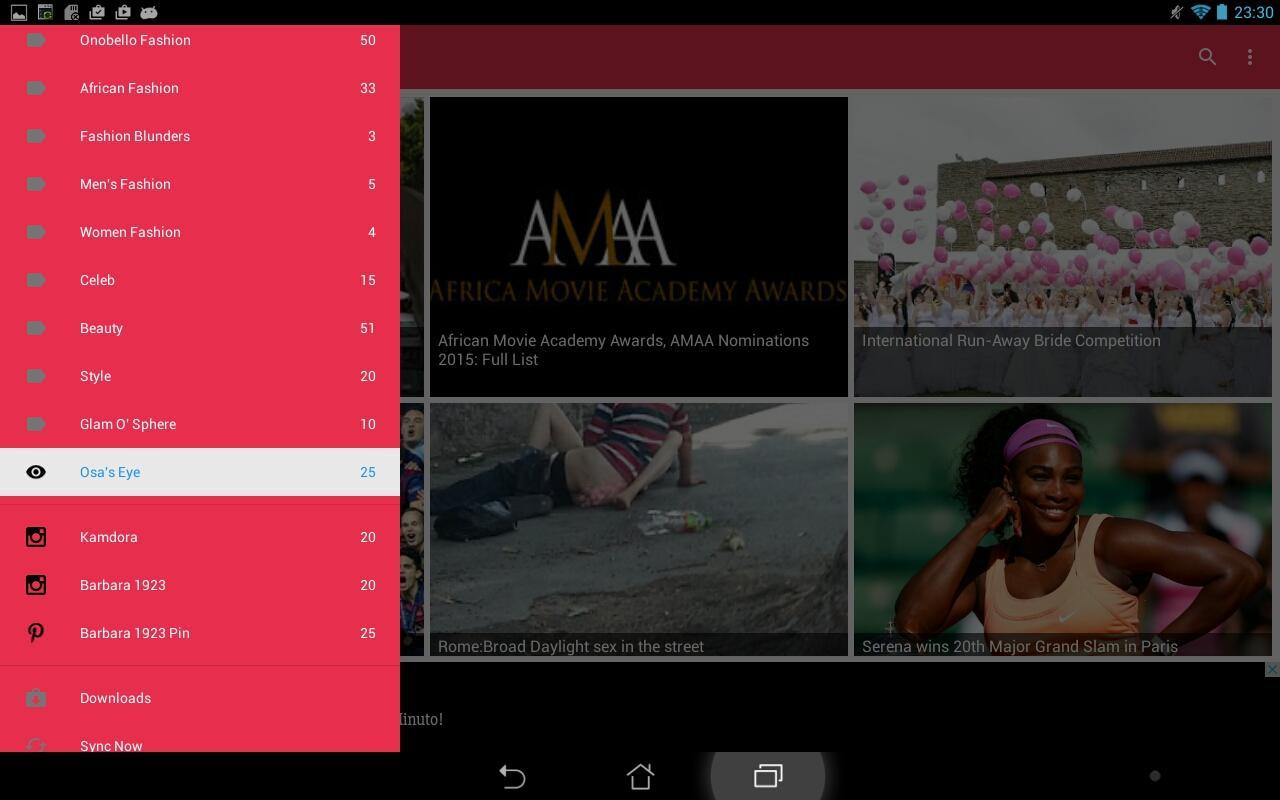The image size is (1280, 800).
Task: Select Glam O' Sphere in the sidebar
Action: pyautogui.click(x=128, y=424)
